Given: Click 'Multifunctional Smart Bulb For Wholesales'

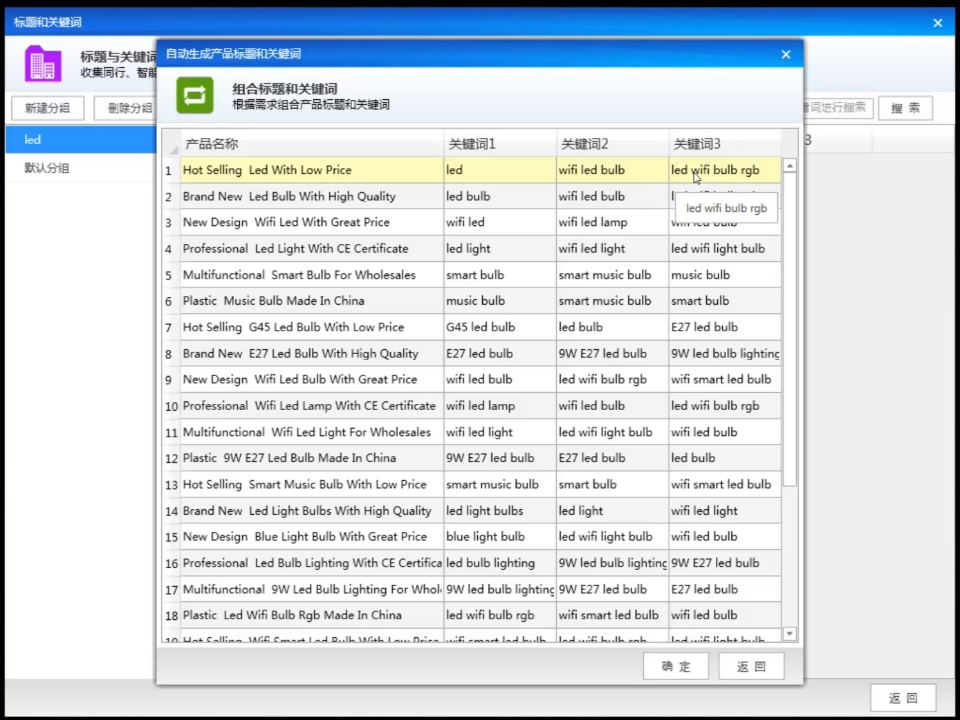Looking at the screenshot, I should pyautogui.click(x=312, y=275).
